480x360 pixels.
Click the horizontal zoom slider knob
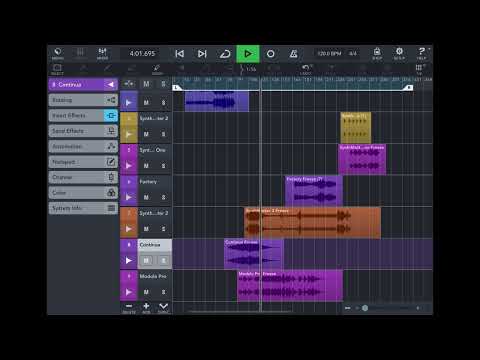click(x=365, y=308)
